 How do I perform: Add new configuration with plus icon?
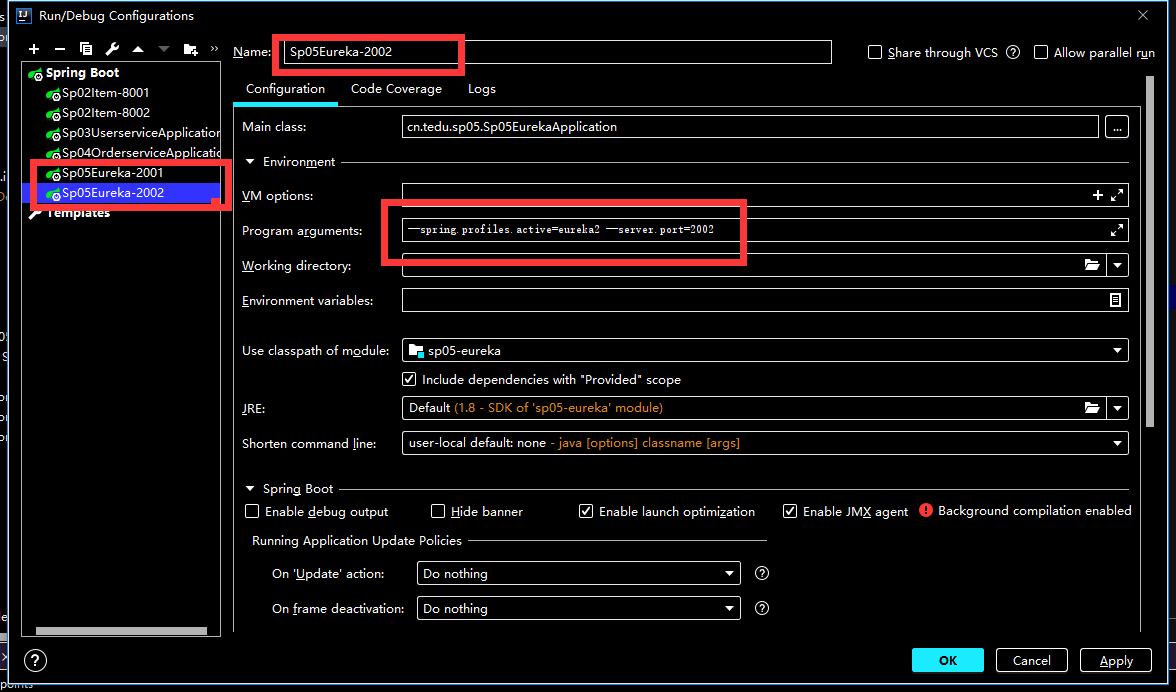click(34, 49)
